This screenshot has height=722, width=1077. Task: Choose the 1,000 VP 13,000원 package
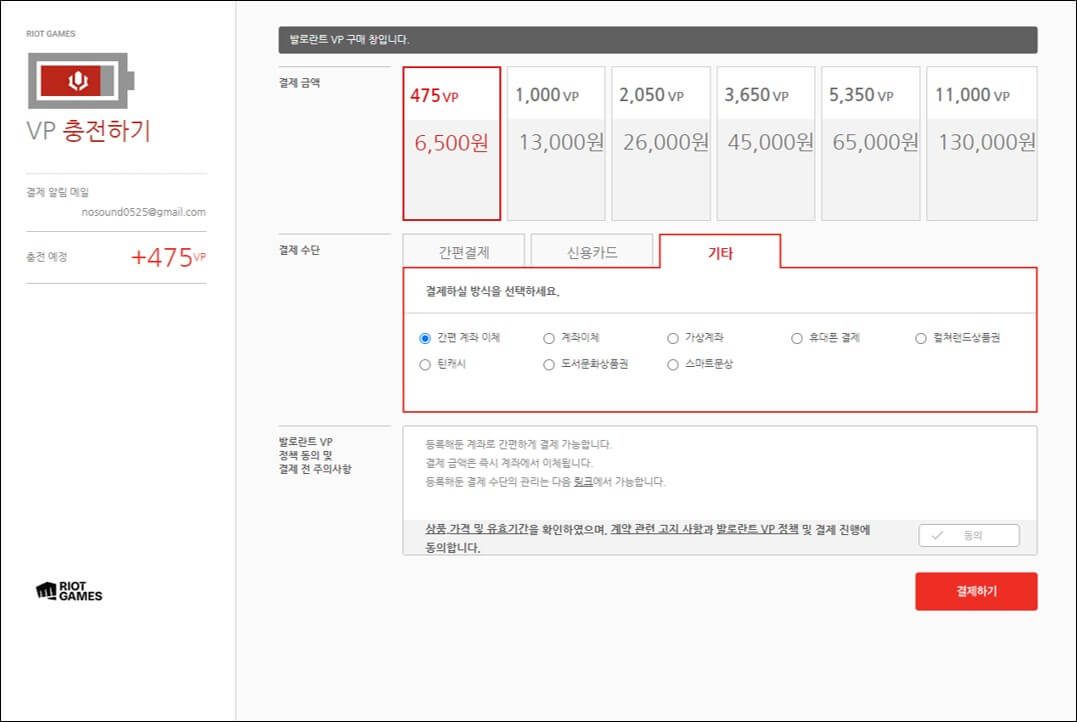click(556, 143)
